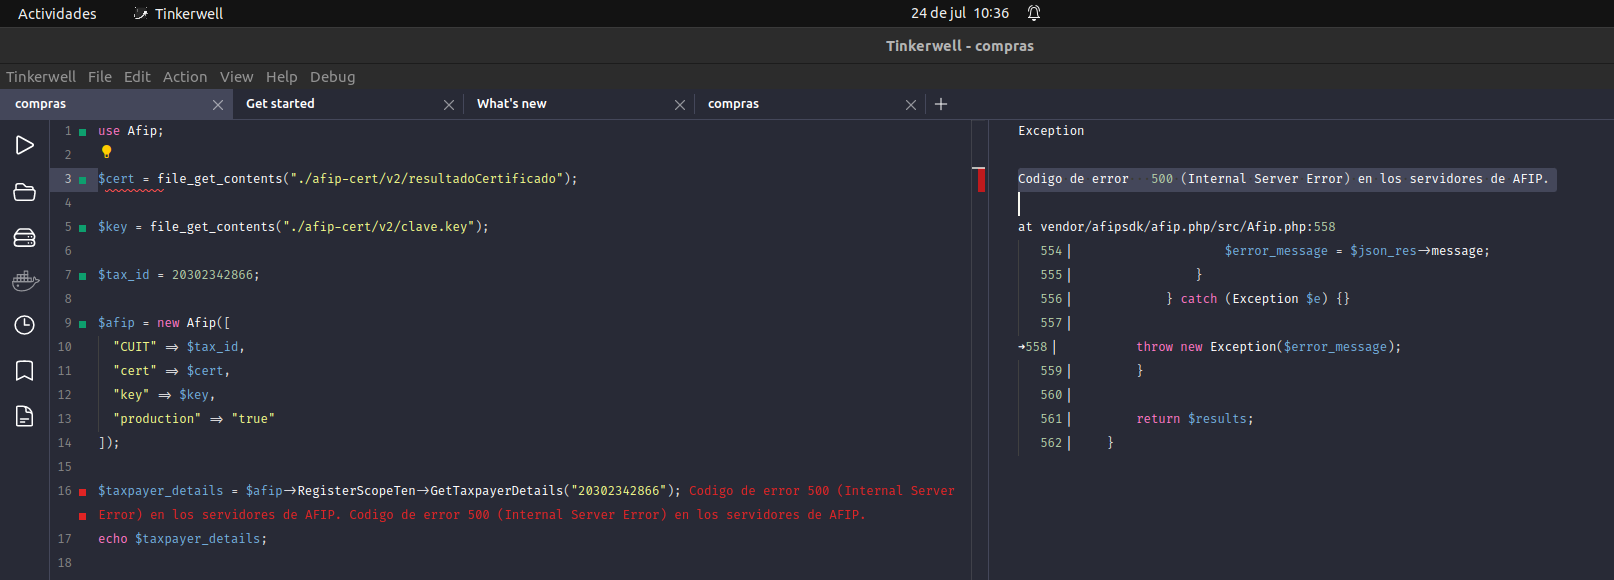Click the Docker whale icon in sidebar

(25, 282)
